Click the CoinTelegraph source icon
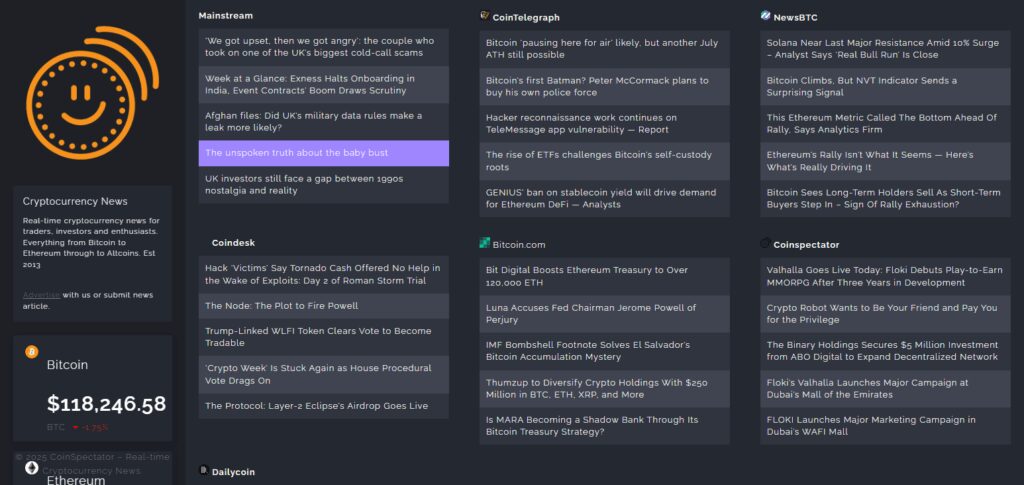This screenshot has height=485, width=1024. pos(485,16)
